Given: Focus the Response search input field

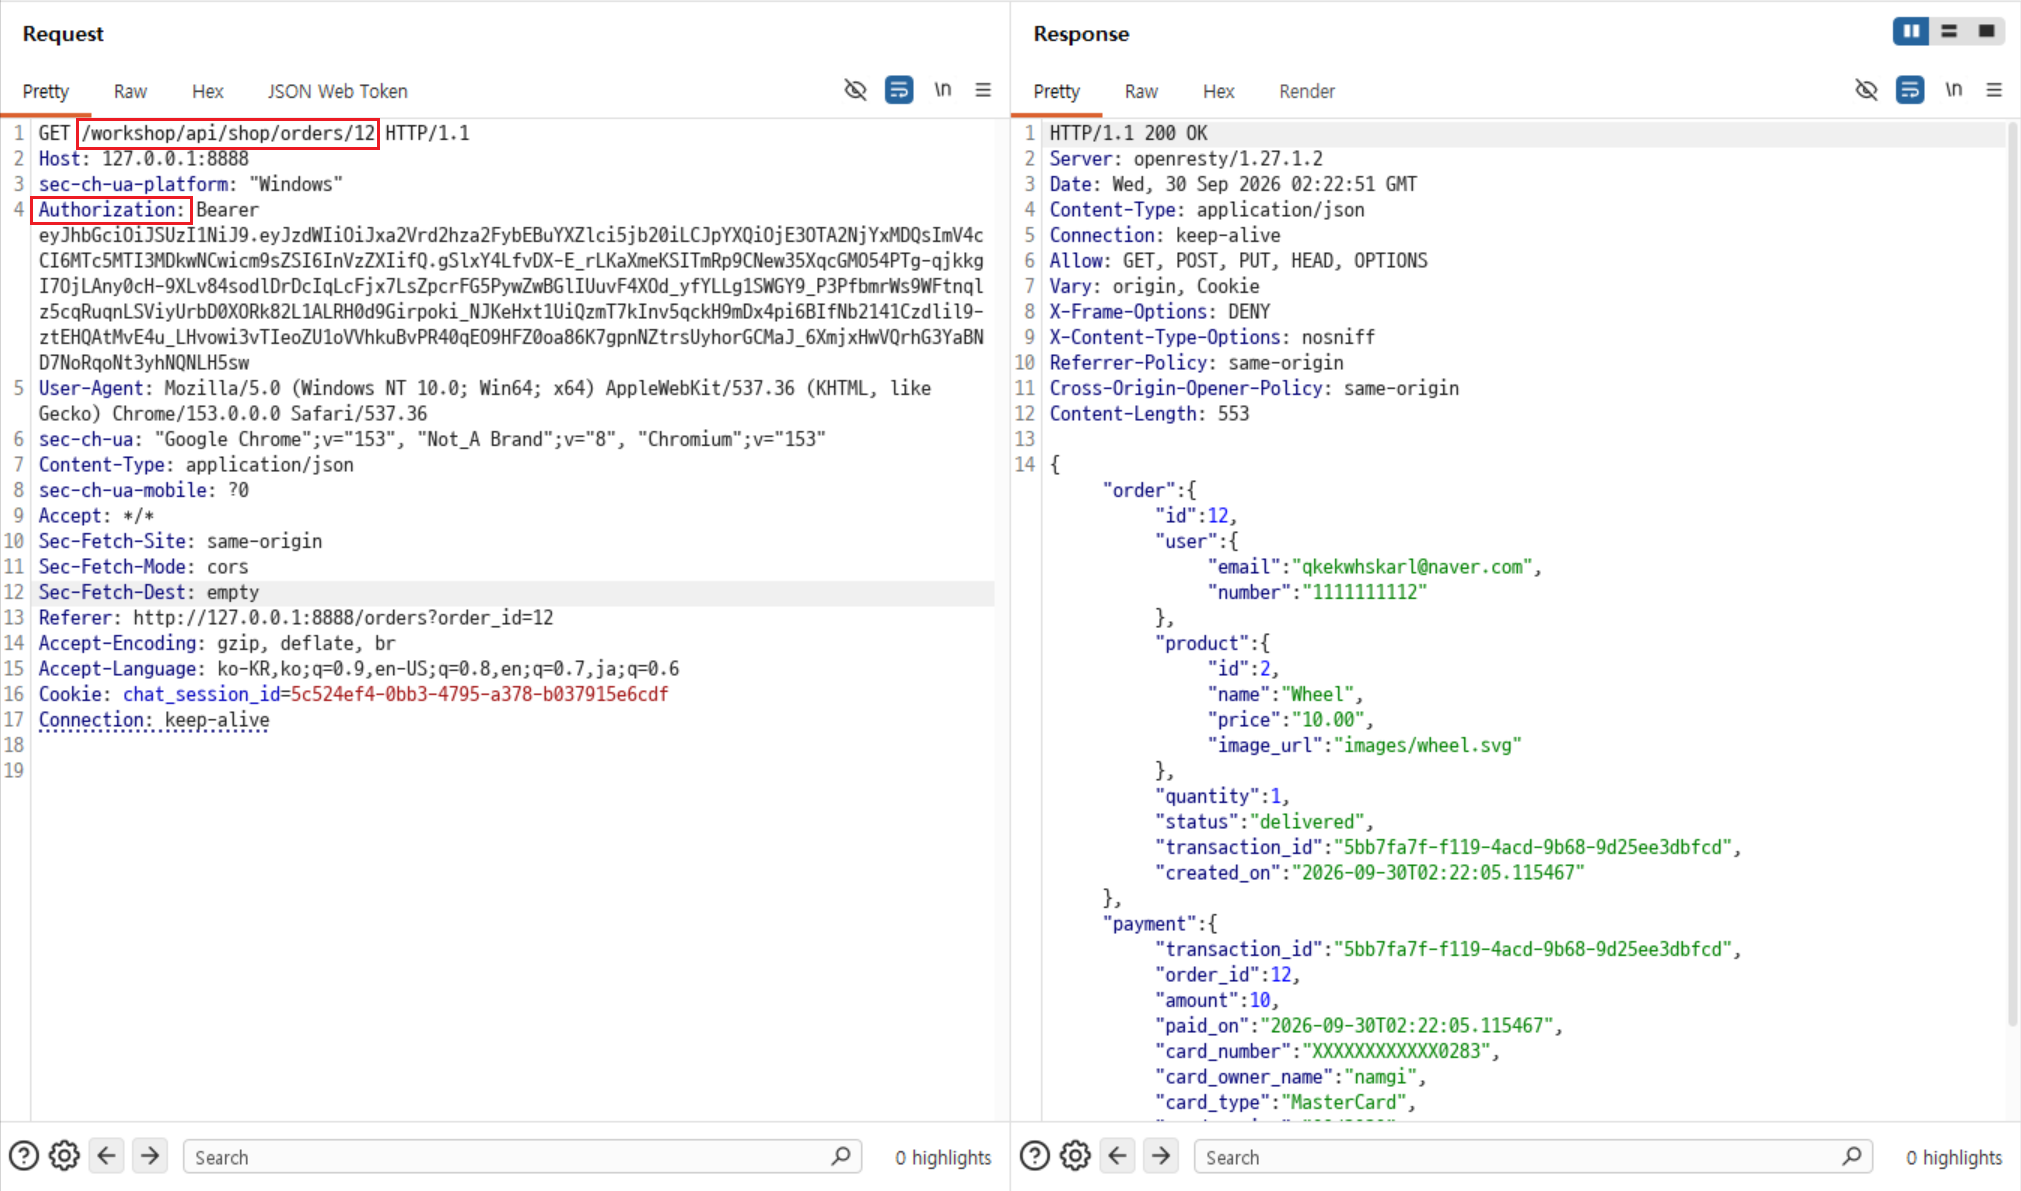Looking at the screenshot, I should click(1533, 1157).
